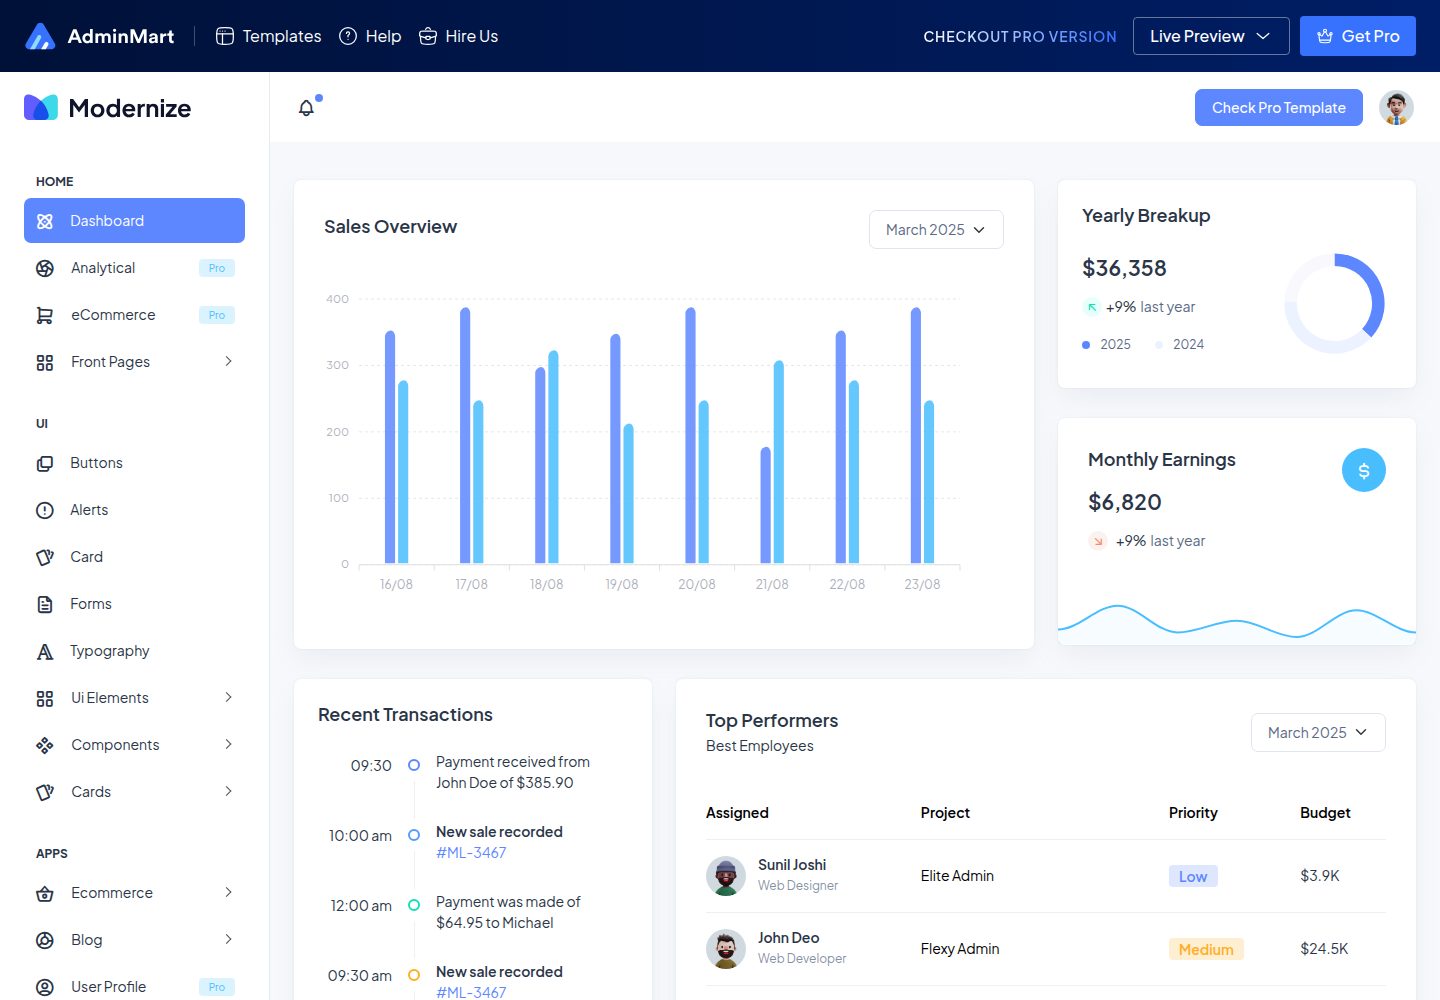
Task: Open the Templates link in top bar
Action: (x=269, y=36)
